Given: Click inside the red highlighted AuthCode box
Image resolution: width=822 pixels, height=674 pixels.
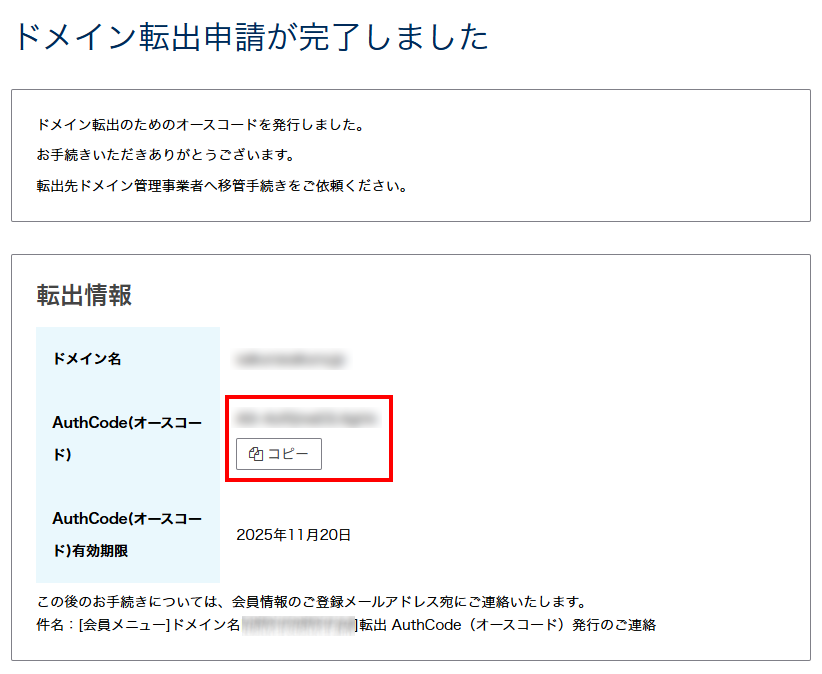Looking at the screenshot, I should coord(310,438).
